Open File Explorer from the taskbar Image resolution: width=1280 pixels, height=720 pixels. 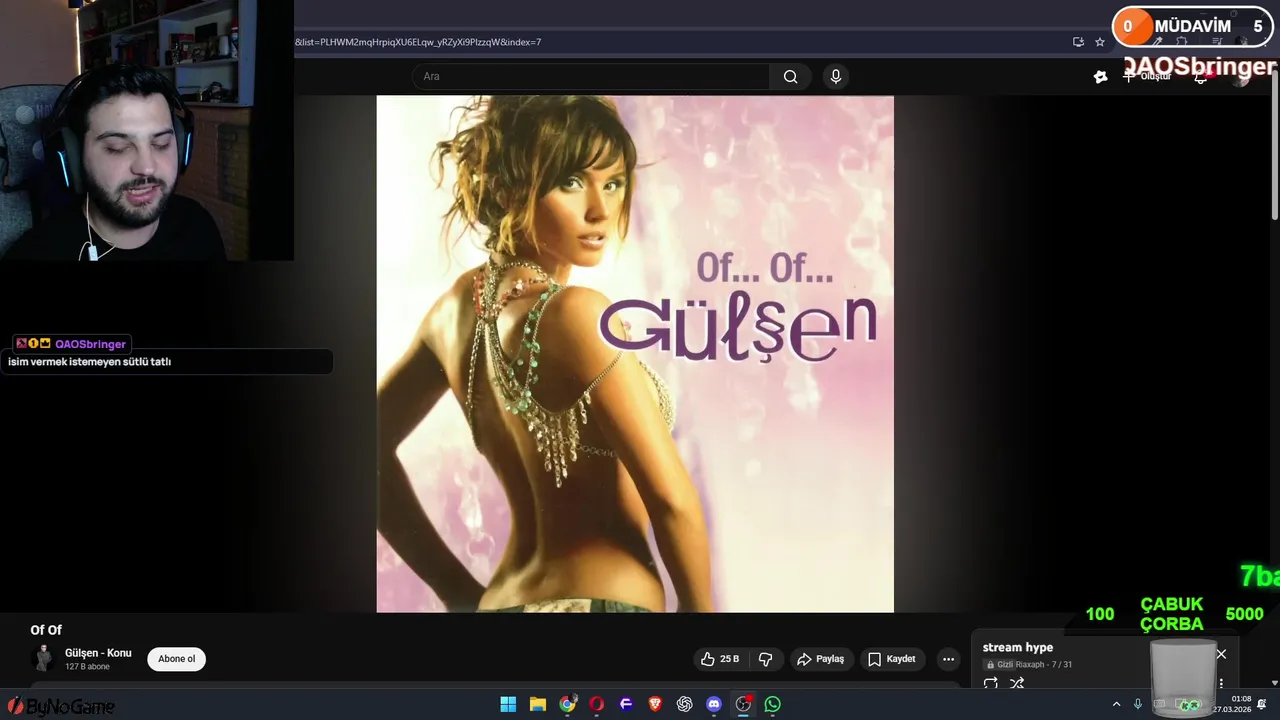537,704
